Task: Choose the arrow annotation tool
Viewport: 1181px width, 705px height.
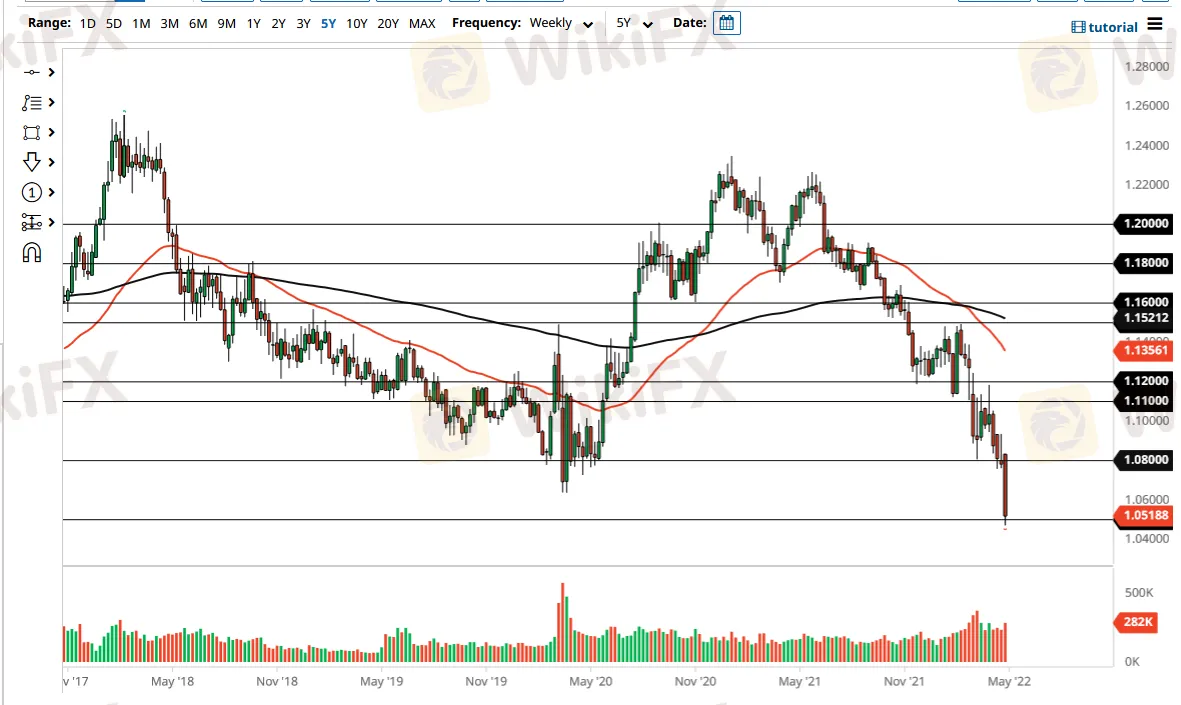Action: click(30, 162)
